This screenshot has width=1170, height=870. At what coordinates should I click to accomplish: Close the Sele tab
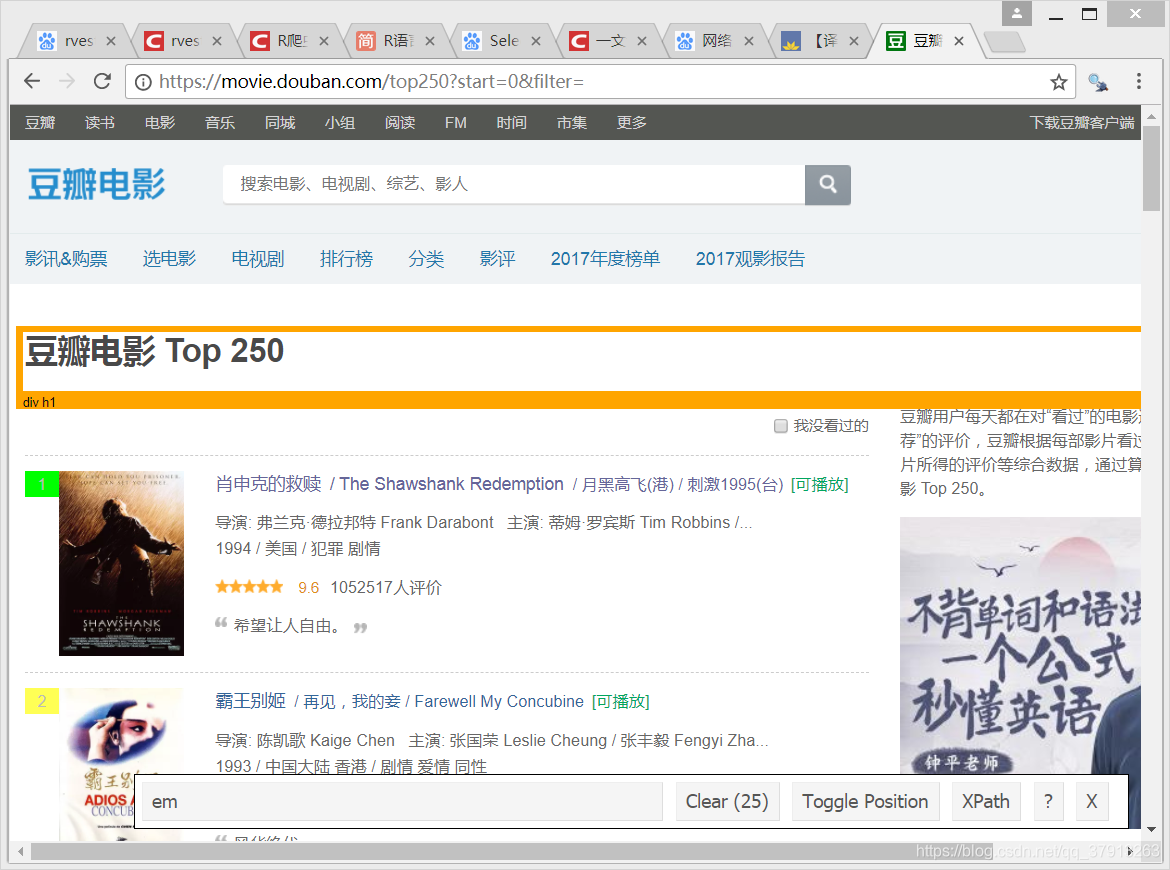pos(536,41)
